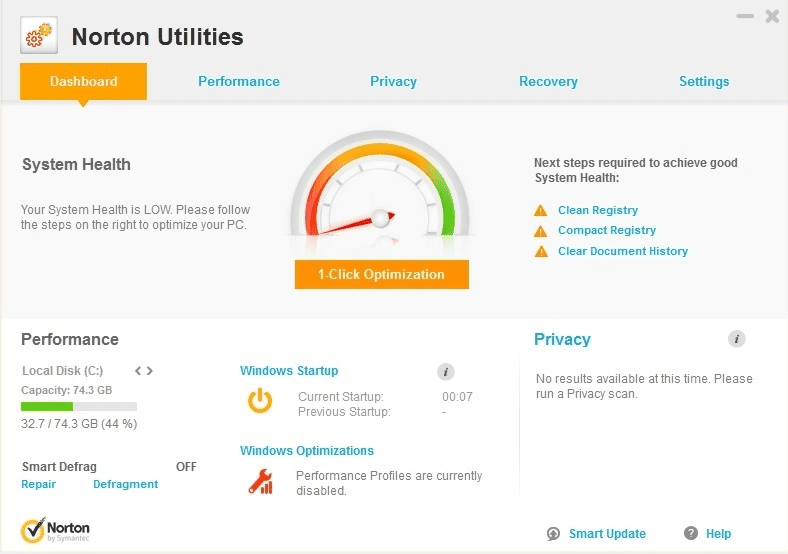Click the Norton Utilities gear logo icon
Screen dimensions: 788x554
(38, 37)
